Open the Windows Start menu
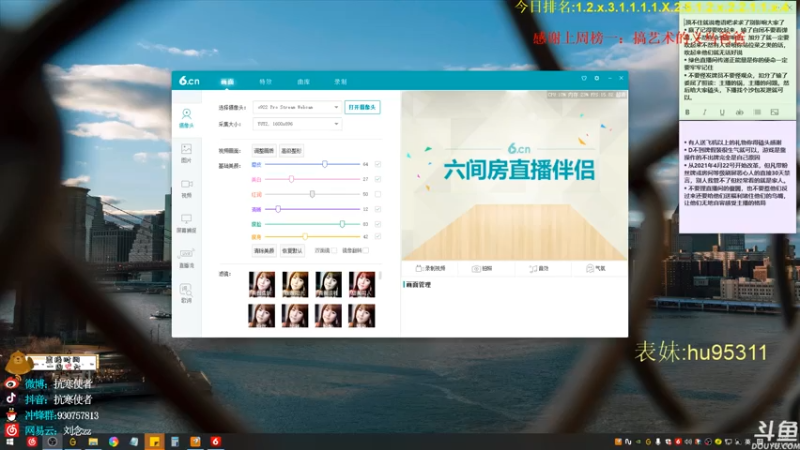 pos(10,442)
